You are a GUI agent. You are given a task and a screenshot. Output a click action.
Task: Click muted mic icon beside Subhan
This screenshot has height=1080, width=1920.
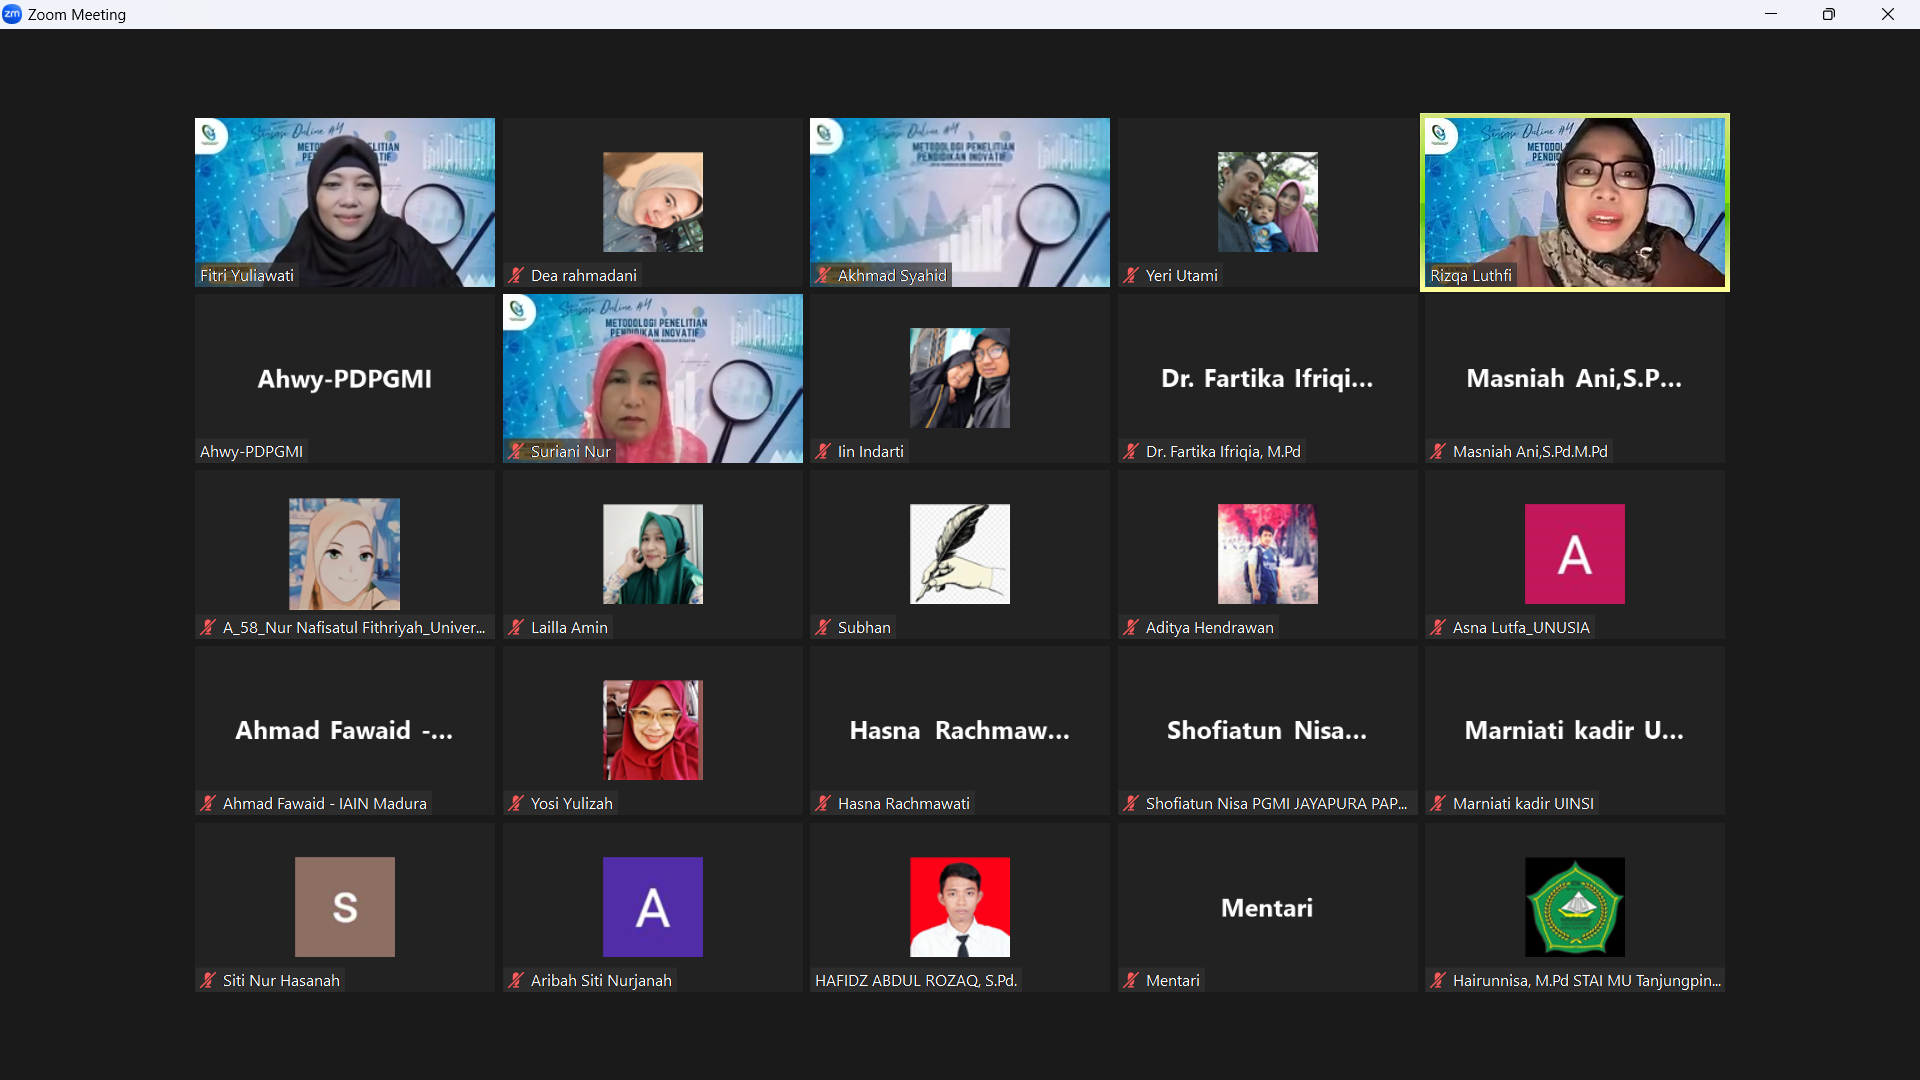pos(823,627)
